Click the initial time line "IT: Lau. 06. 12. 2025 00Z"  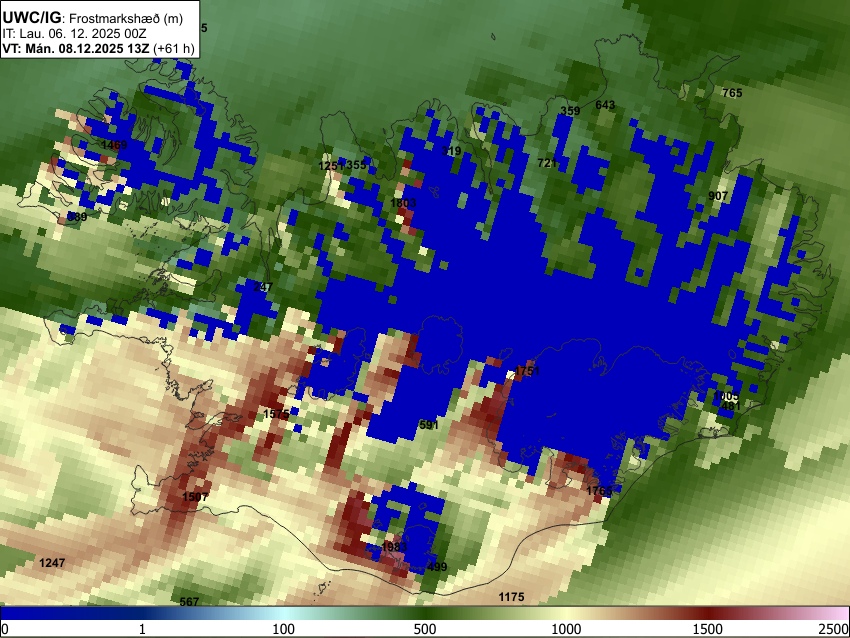tap(74, 34)
